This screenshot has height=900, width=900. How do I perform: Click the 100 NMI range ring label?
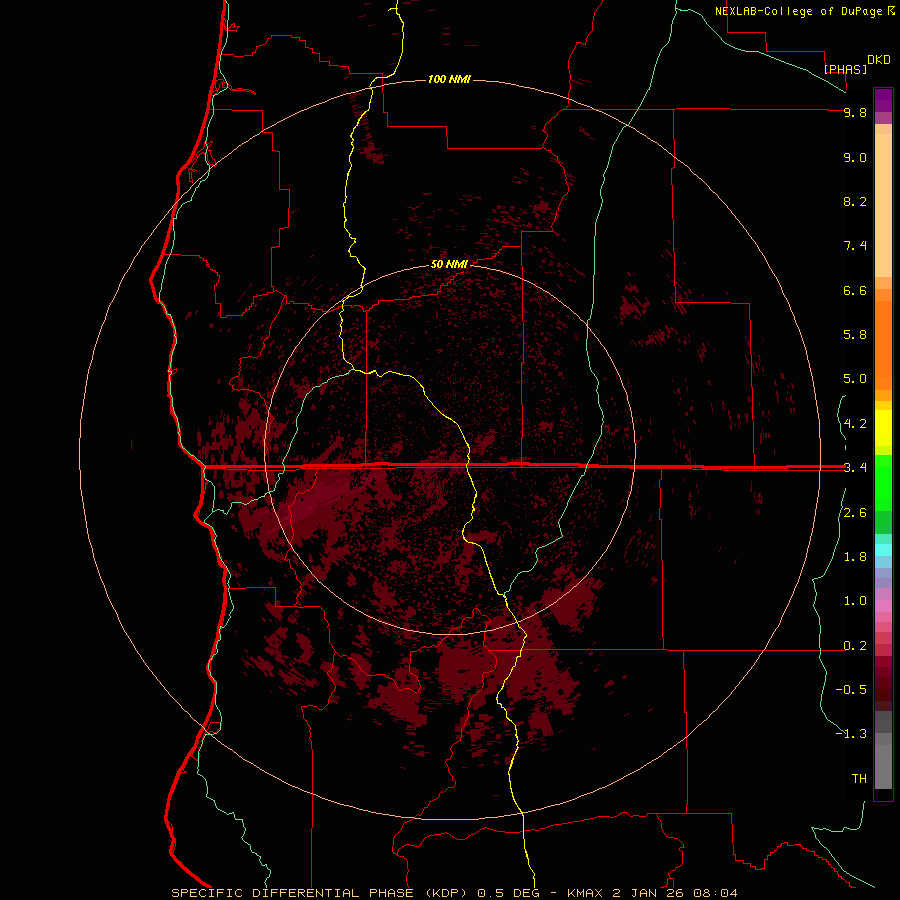[449, 79]
